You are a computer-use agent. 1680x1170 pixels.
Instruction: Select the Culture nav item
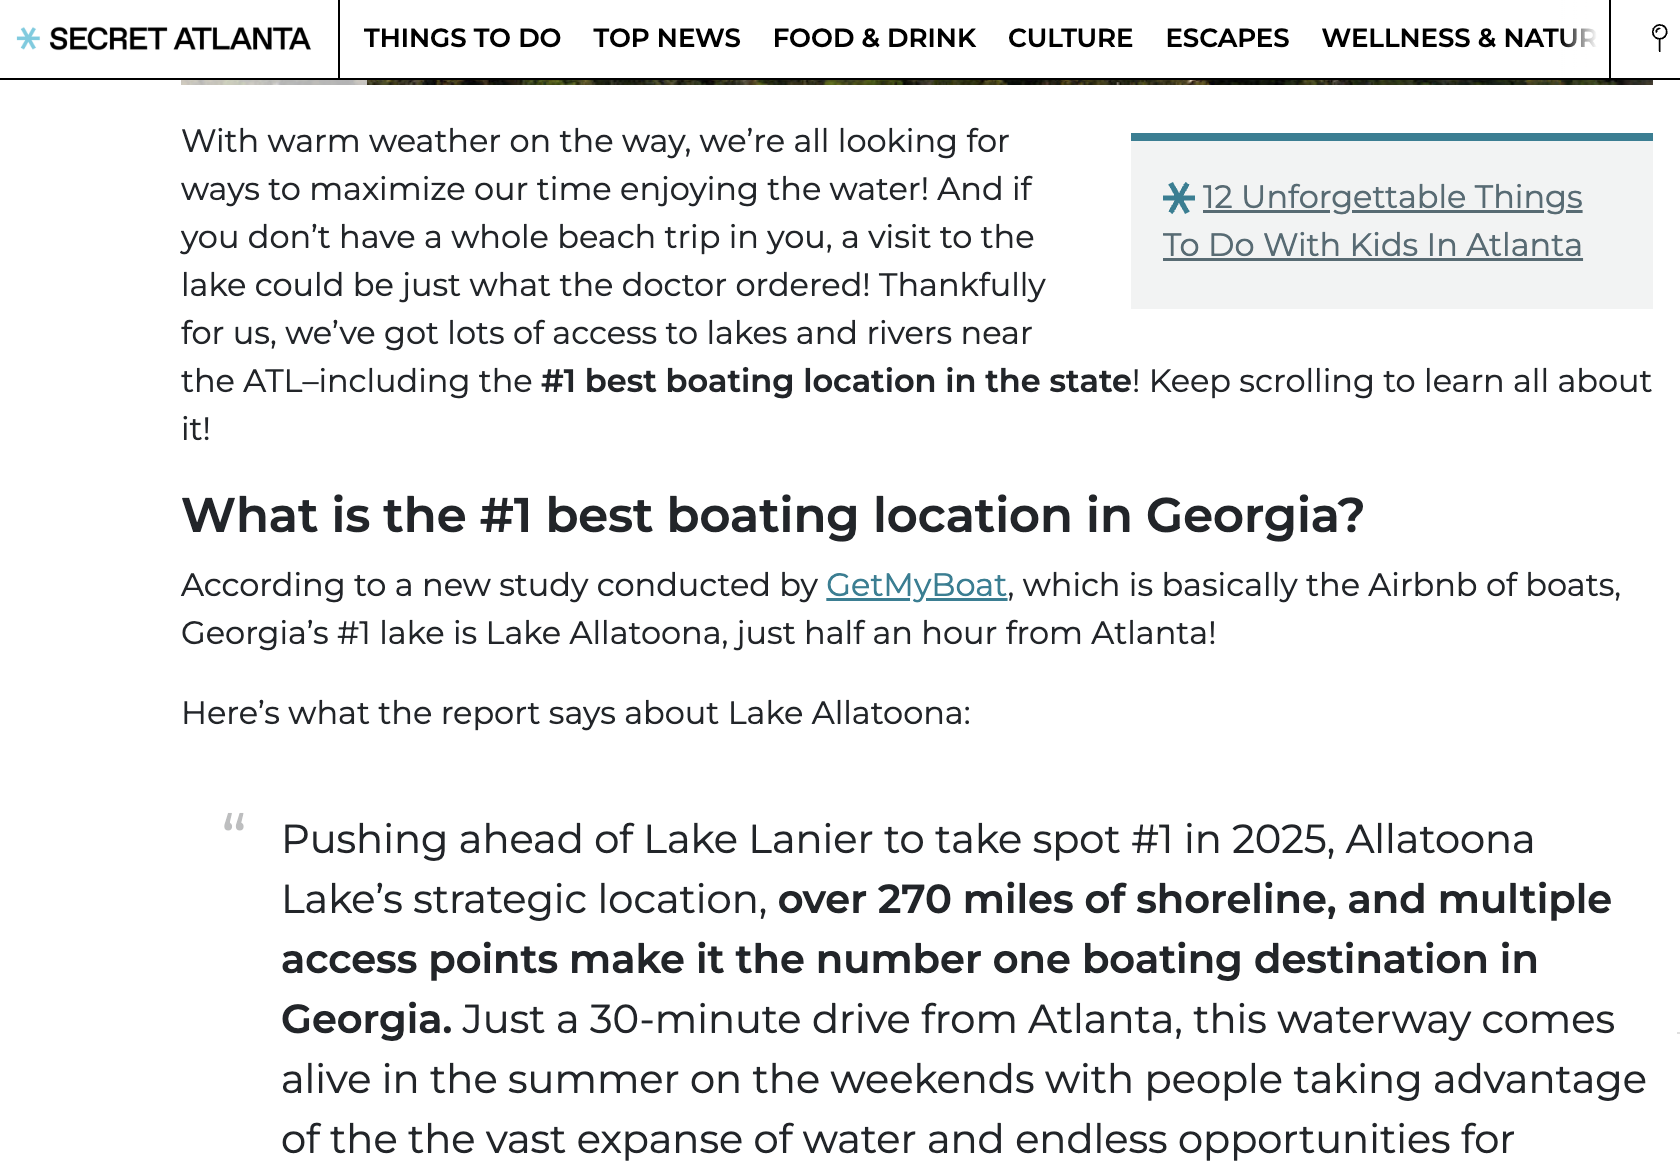[1070, 38]
